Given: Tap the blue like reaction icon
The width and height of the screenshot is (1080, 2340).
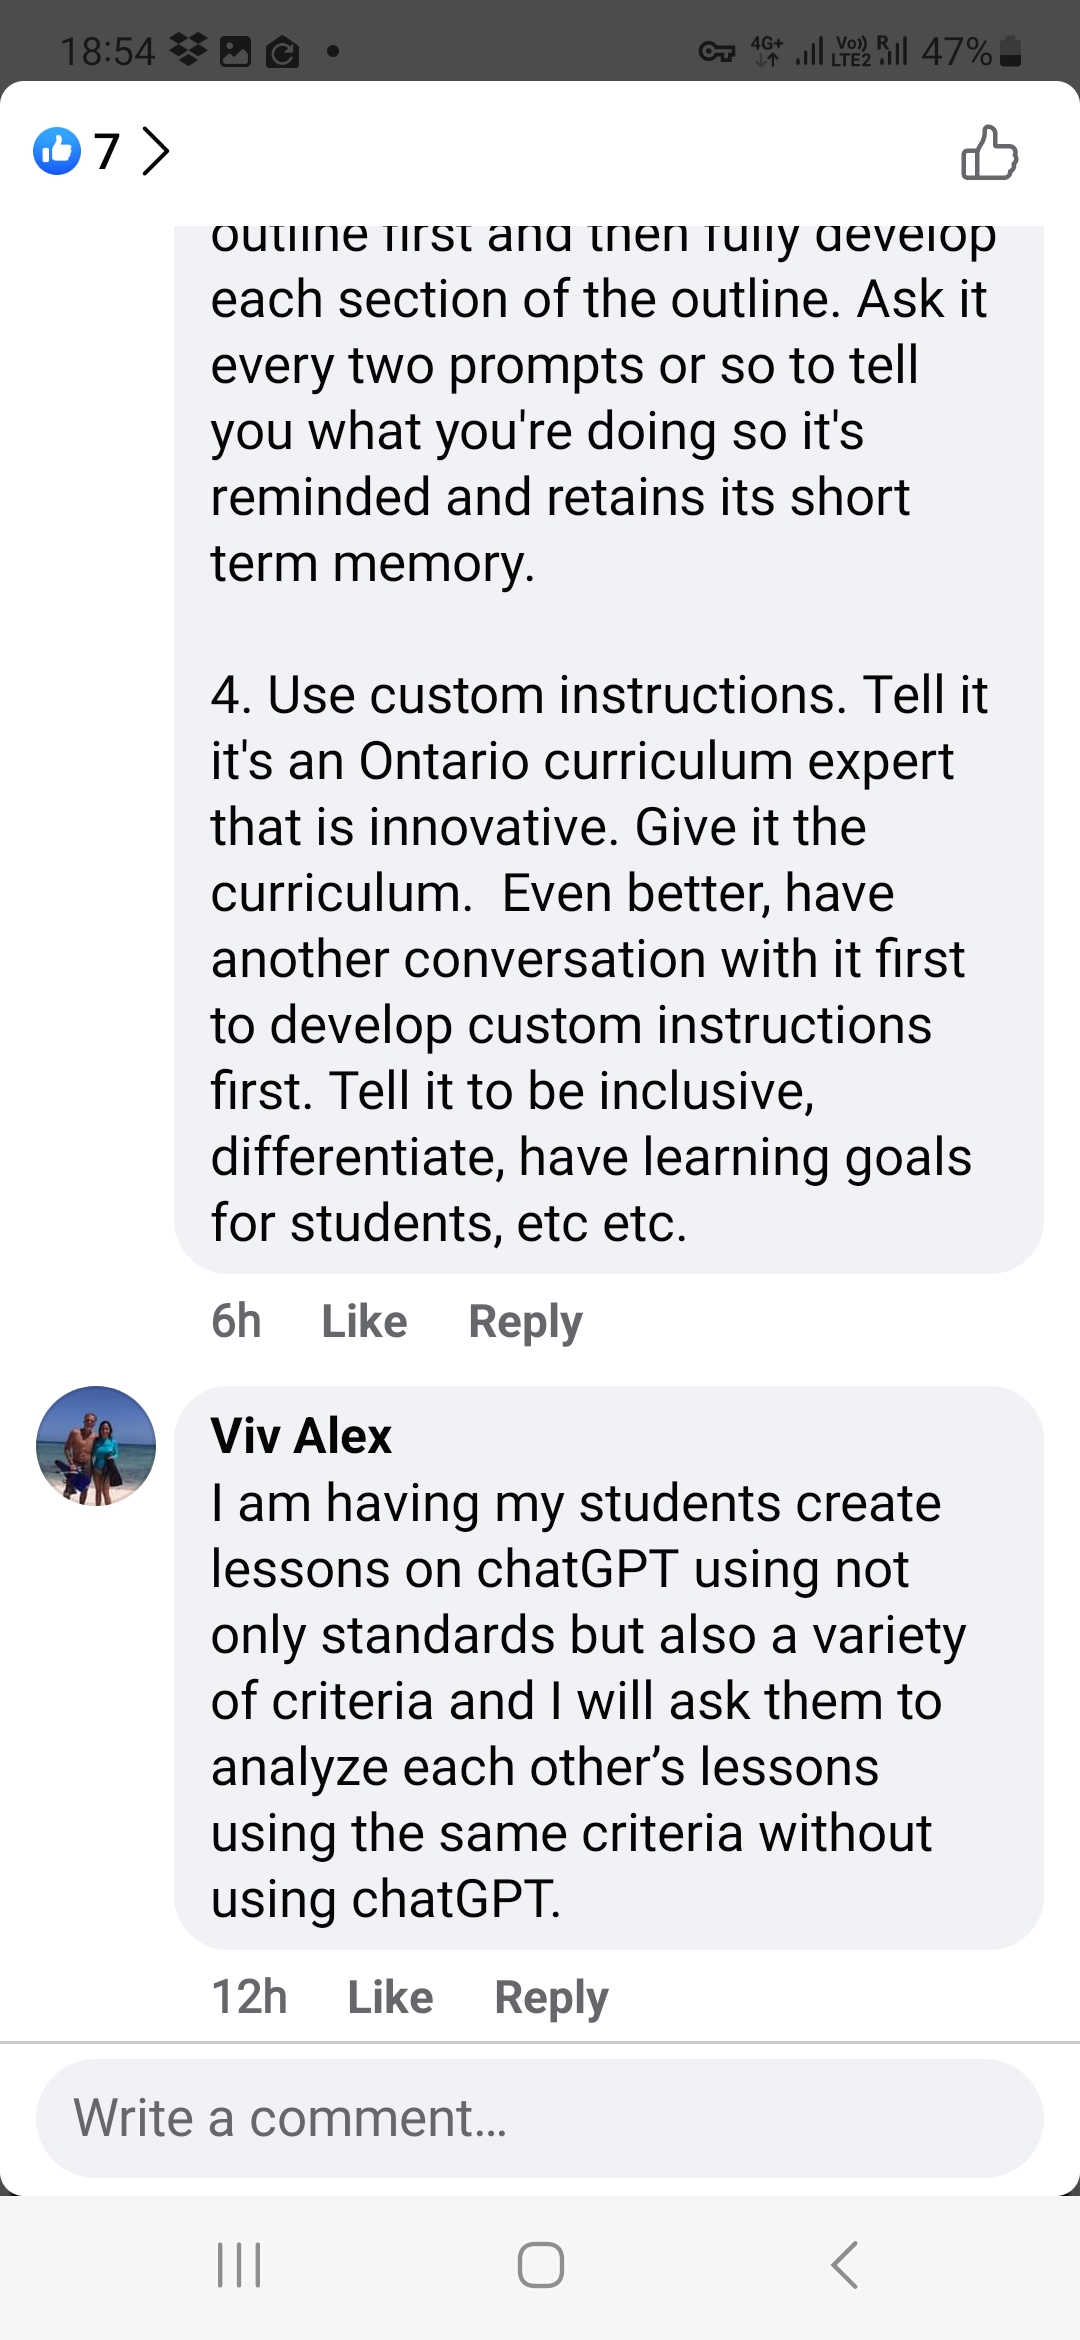Looking at the screenshot, I should click(x=57, y=151).
